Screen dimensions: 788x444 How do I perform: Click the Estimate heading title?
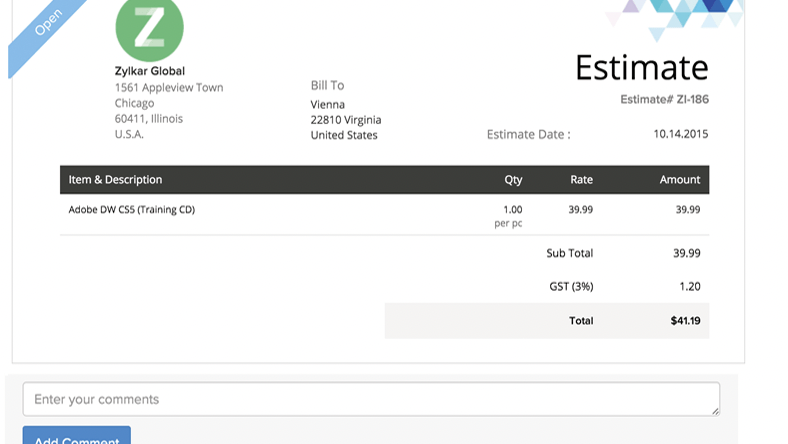(641, 68)
